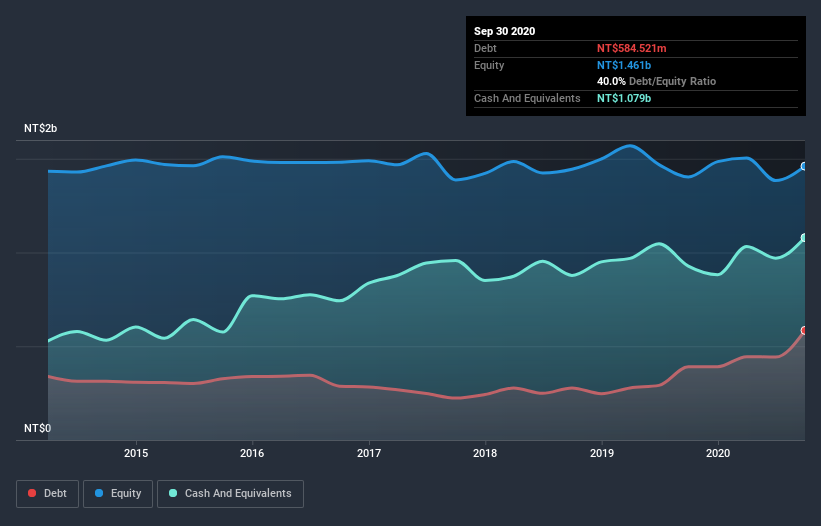Click the blue Equity endpoint marker
Viewport: 821px width, 526px height.
[805, 166]
